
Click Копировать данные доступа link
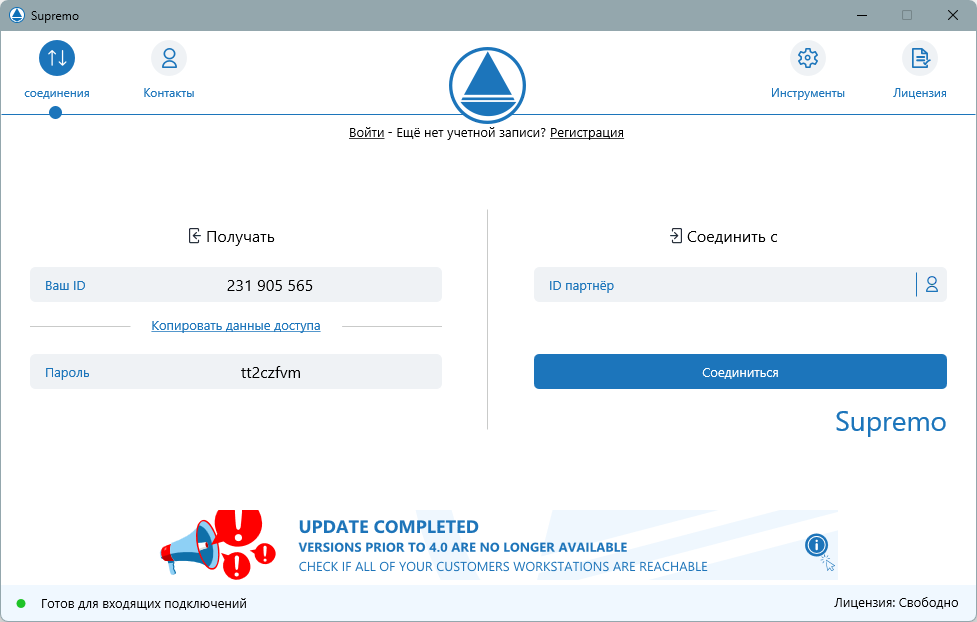coord(236,325)
